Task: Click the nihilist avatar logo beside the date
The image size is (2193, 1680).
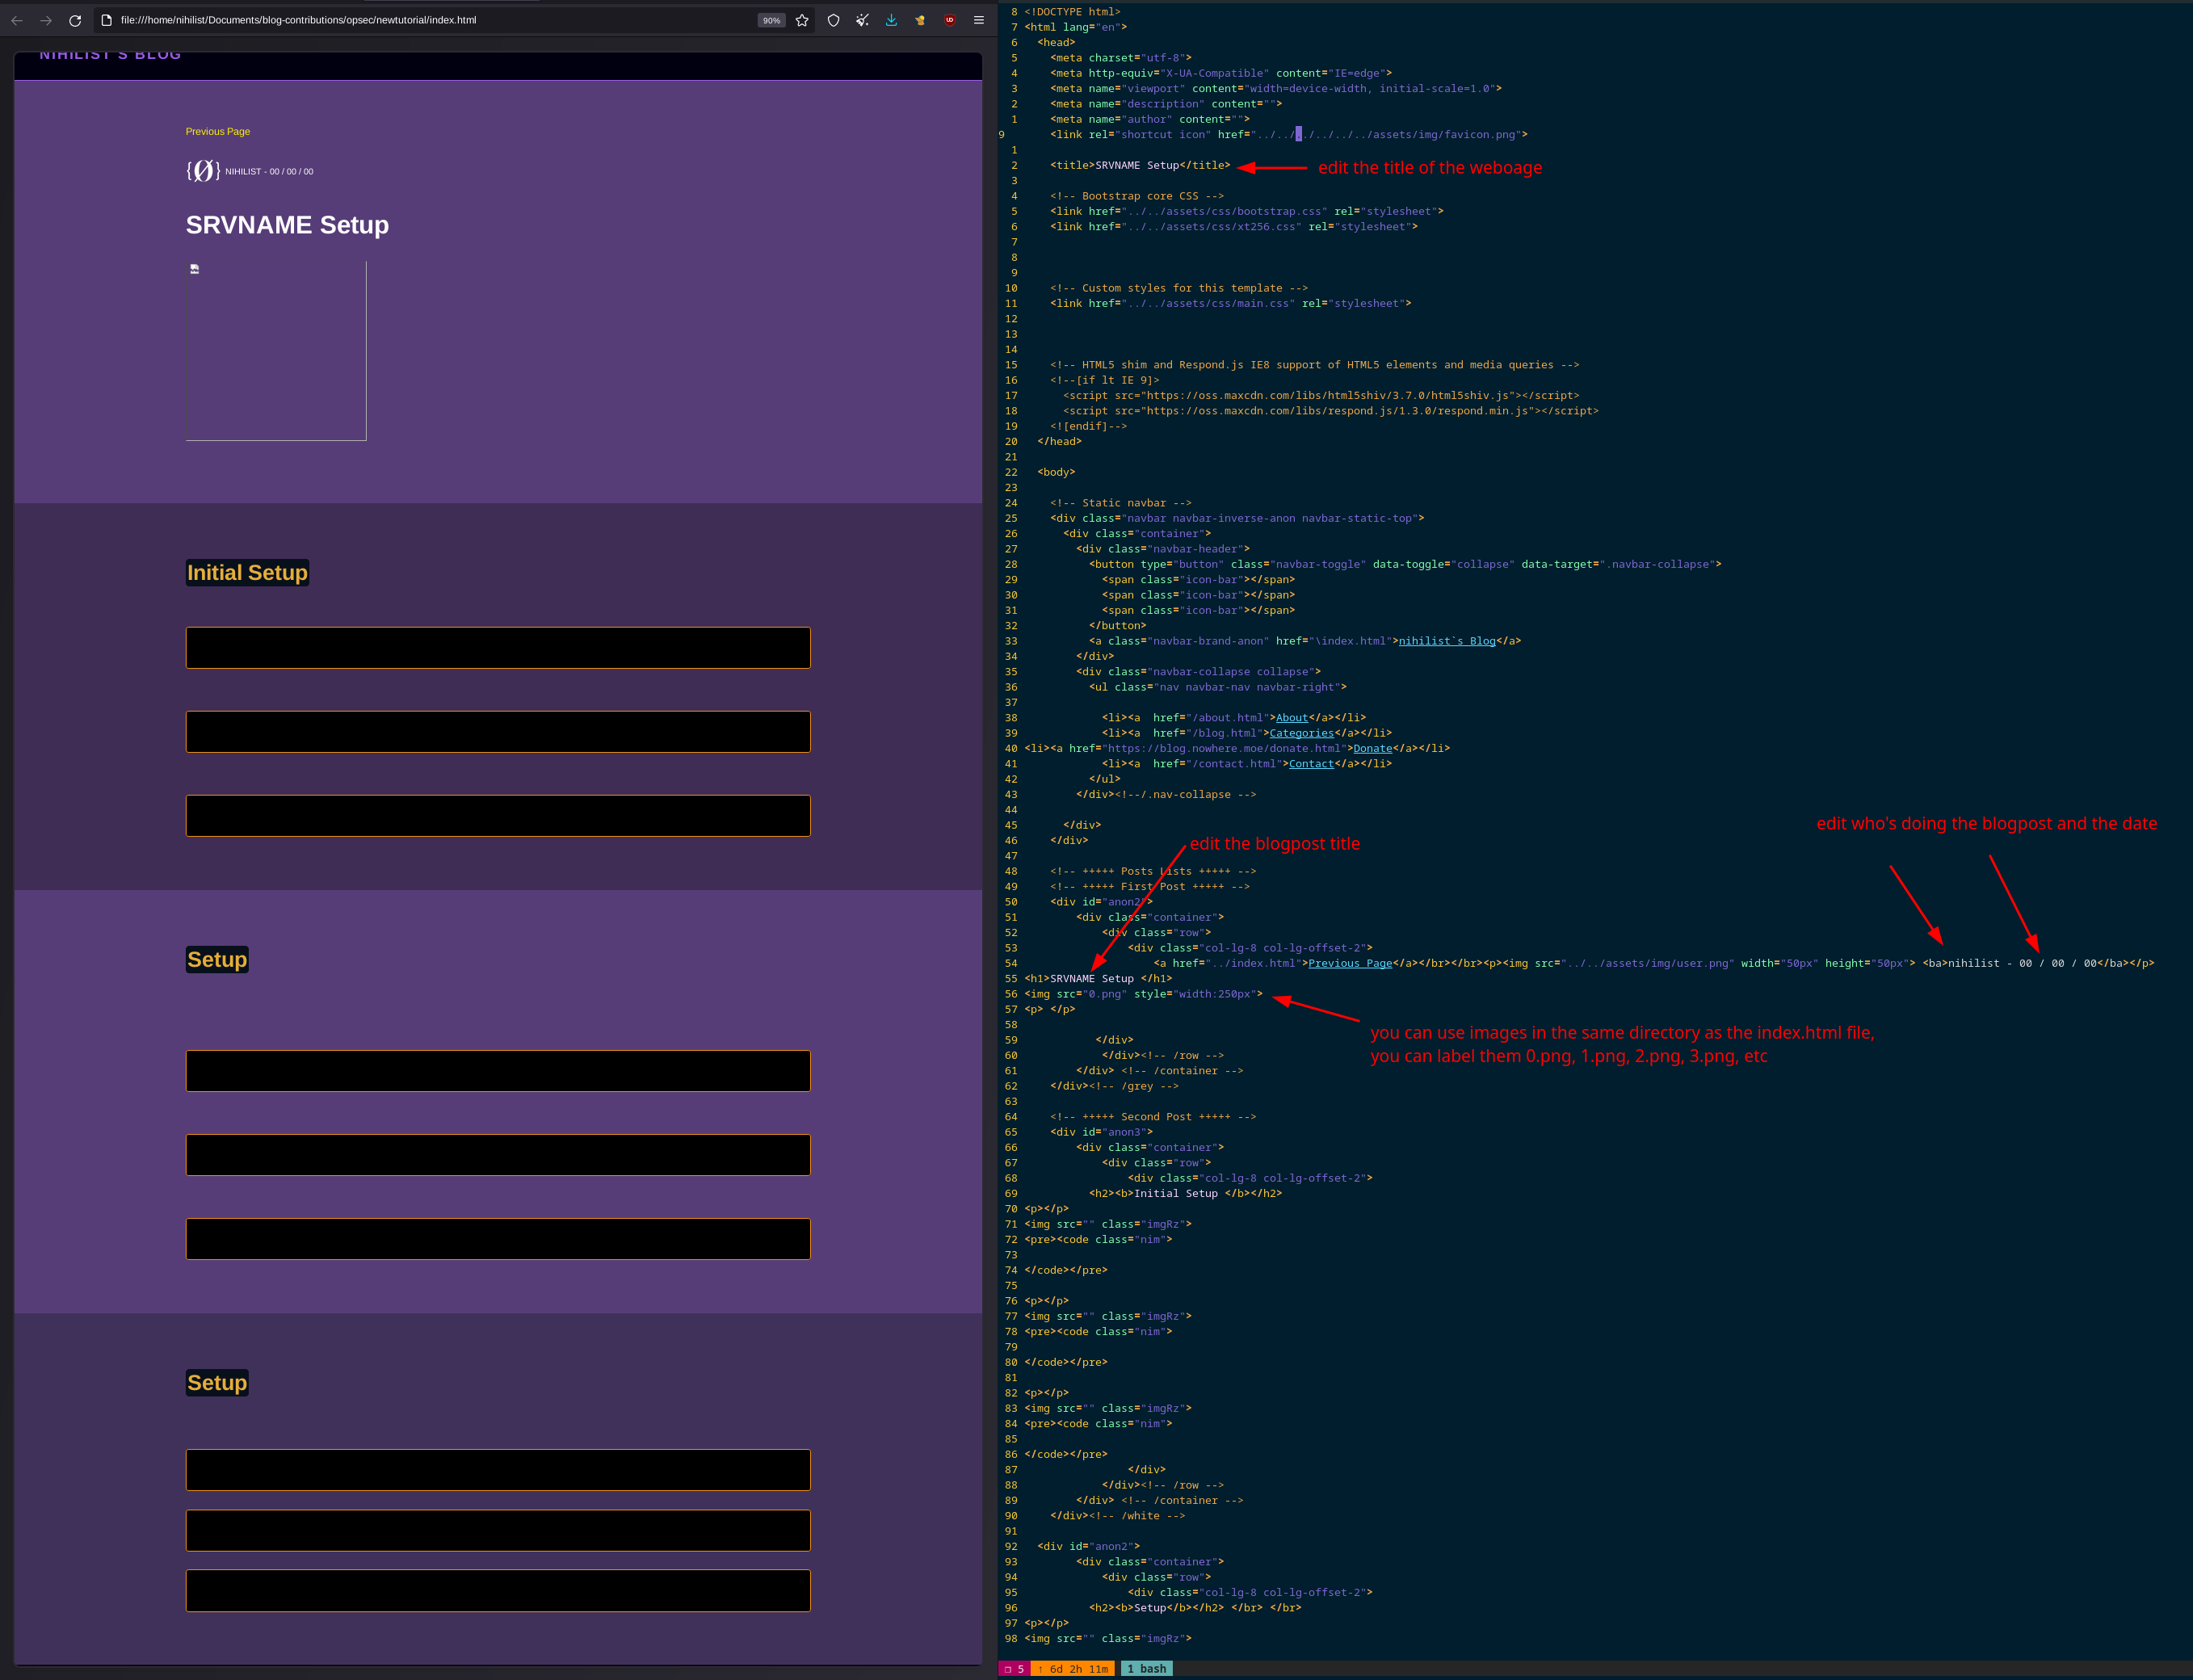Action: tap(203, 171)
